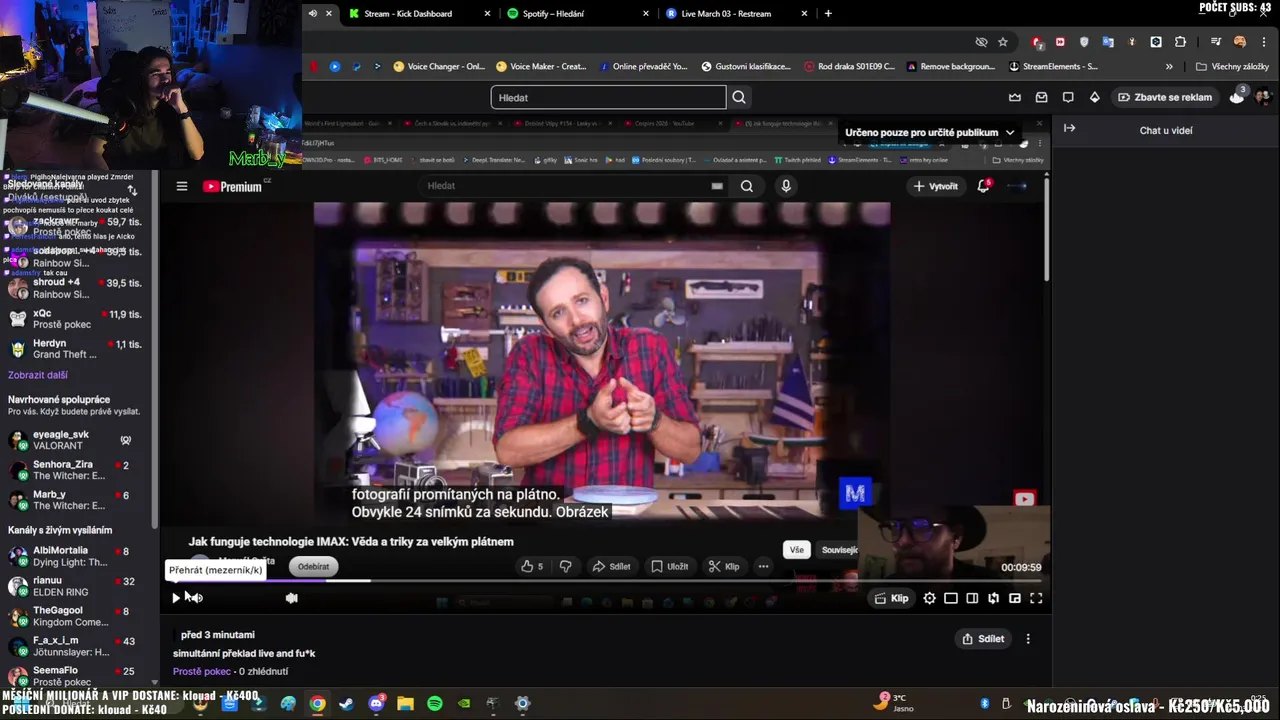The image size is (1280, 720).
Task: Click the Sdílet button under the video
Action: pyautogui.click(x=611, y=566)
